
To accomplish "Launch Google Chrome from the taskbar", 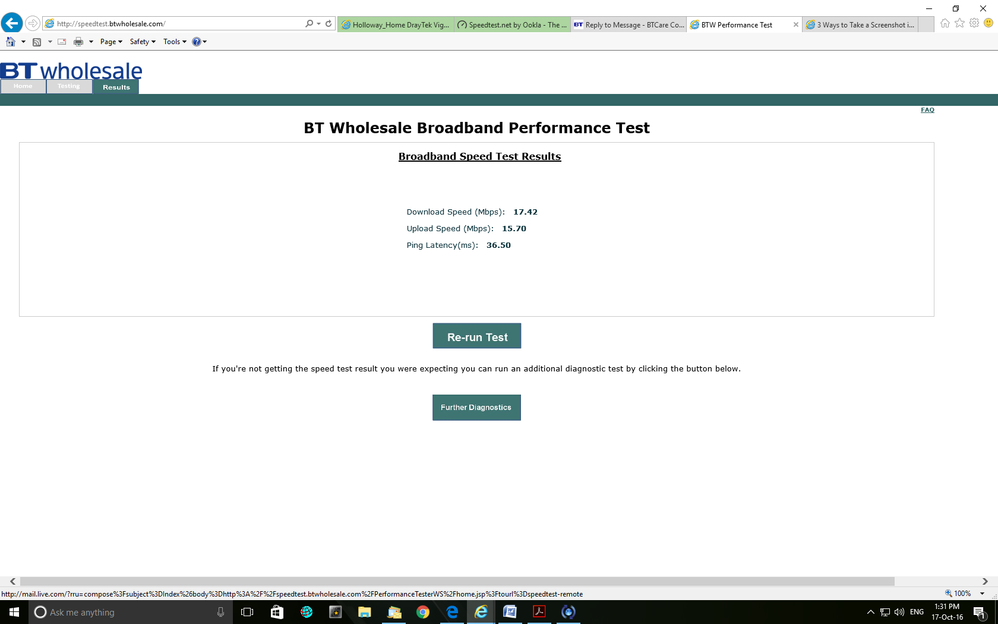I will [423, 612].
